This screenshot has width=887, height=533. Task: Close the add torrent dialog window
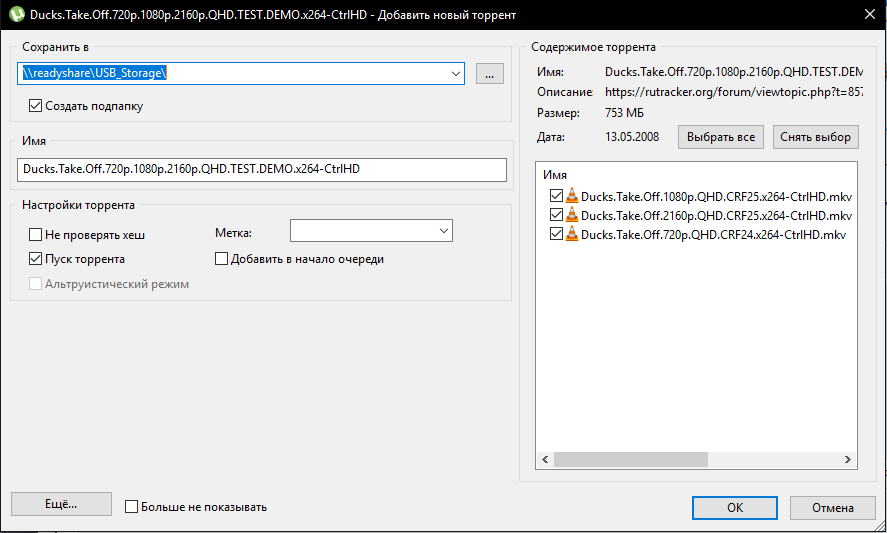866,15
